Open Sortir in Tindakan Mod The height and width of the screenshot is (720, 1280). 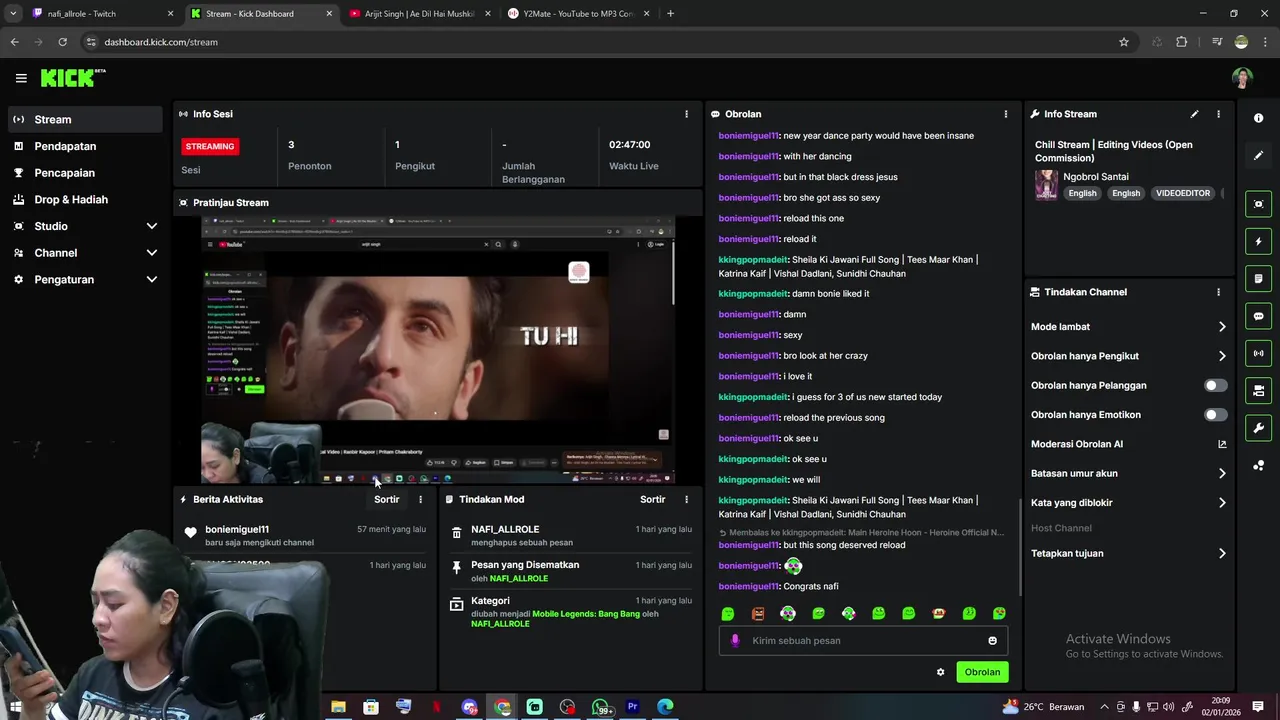click(x=653, y=499)
